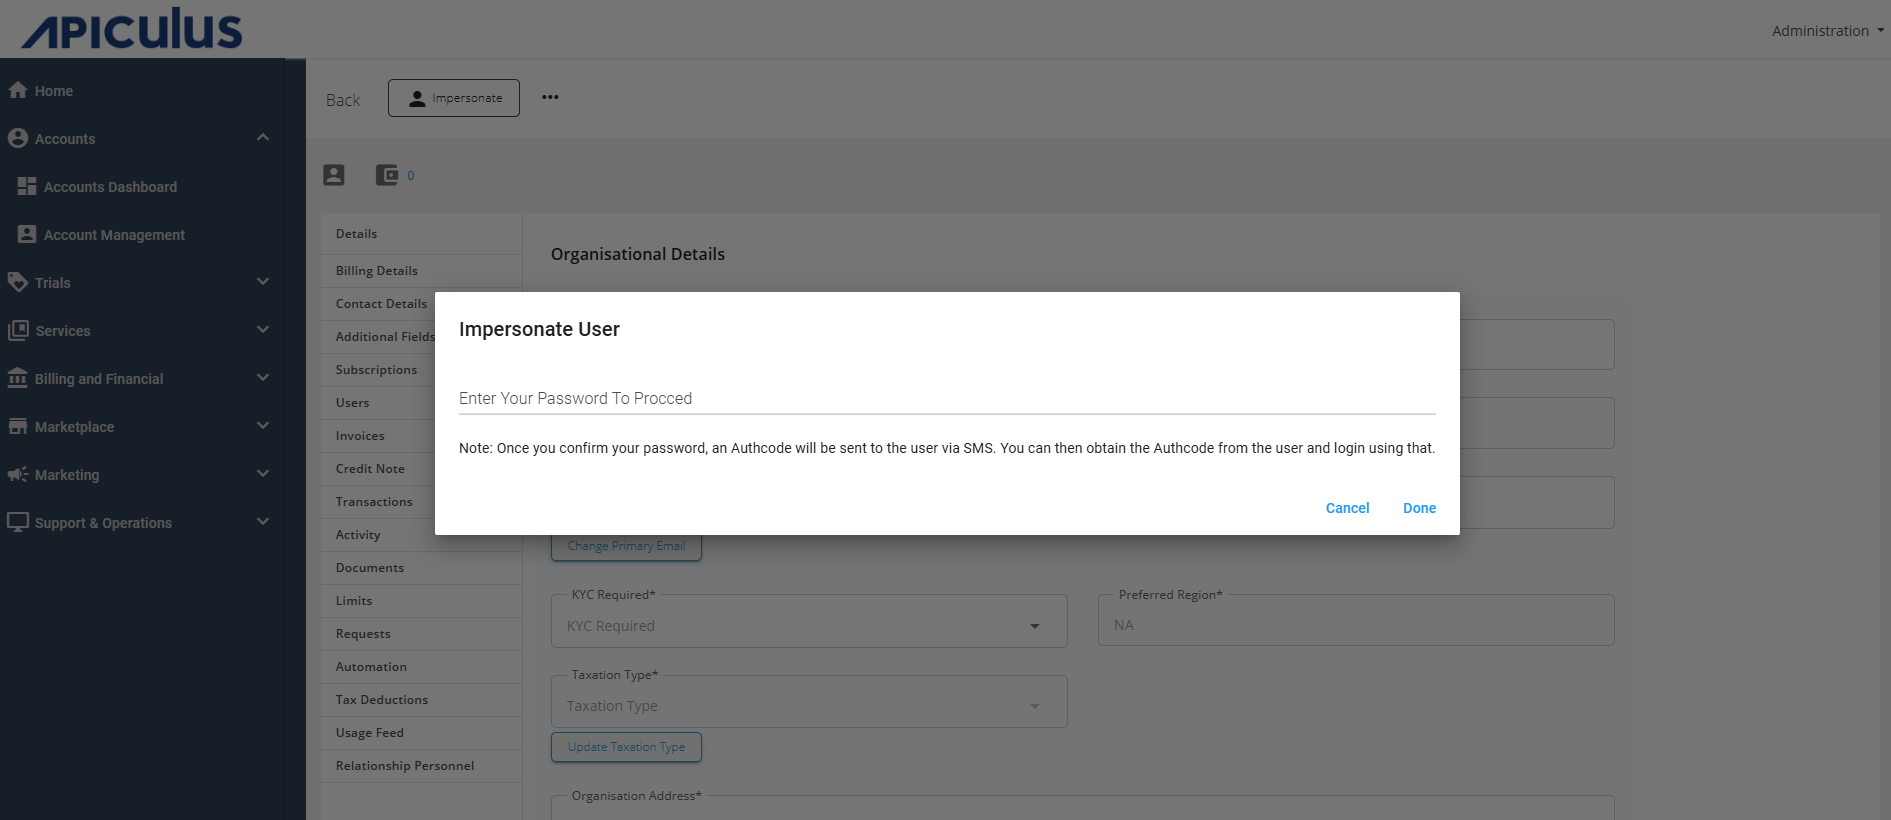Image resolution: width=1891 pixels, height=820 pixels.
Task: Open the Usage Feed tab
Action: (370, 733)
